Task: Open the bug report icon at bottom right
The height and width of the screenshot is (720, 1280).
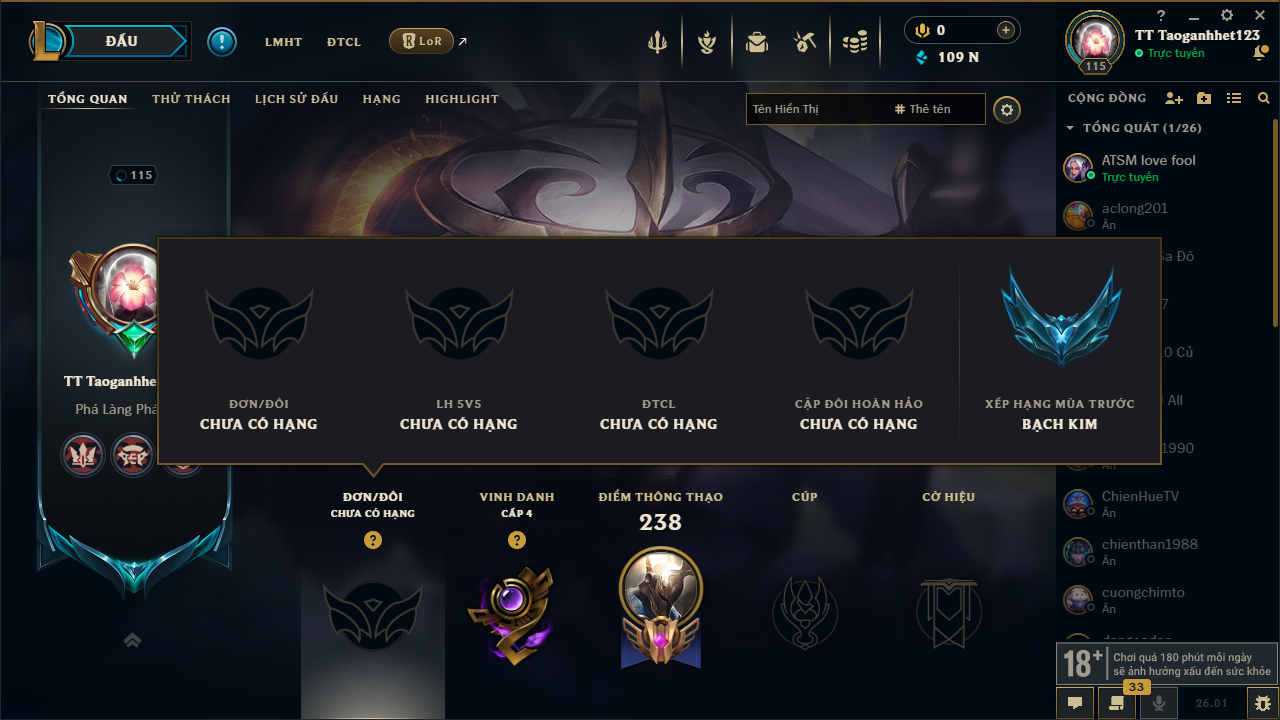Action: pos(1262,703)
